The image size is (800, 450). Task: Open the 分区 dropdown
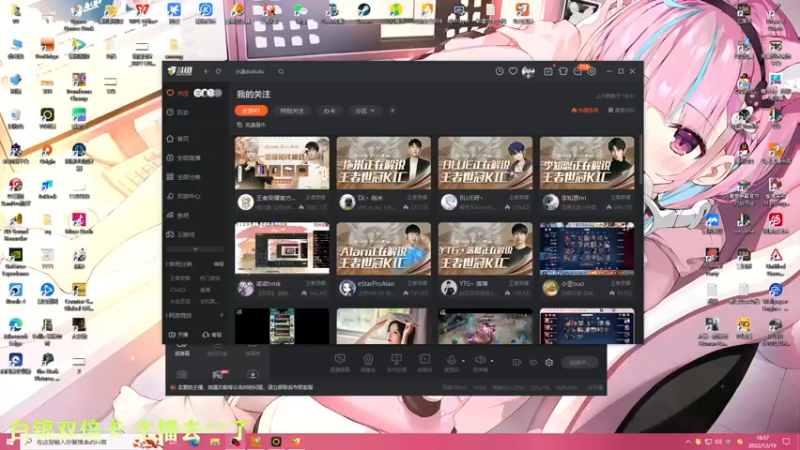365,111
